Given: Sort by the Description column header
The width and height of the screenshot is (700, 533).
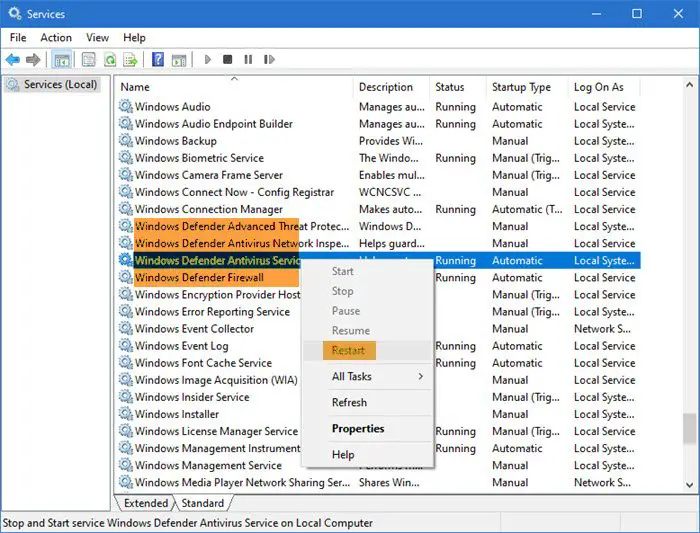Looking at the screenshot, I should pos(392,87).
